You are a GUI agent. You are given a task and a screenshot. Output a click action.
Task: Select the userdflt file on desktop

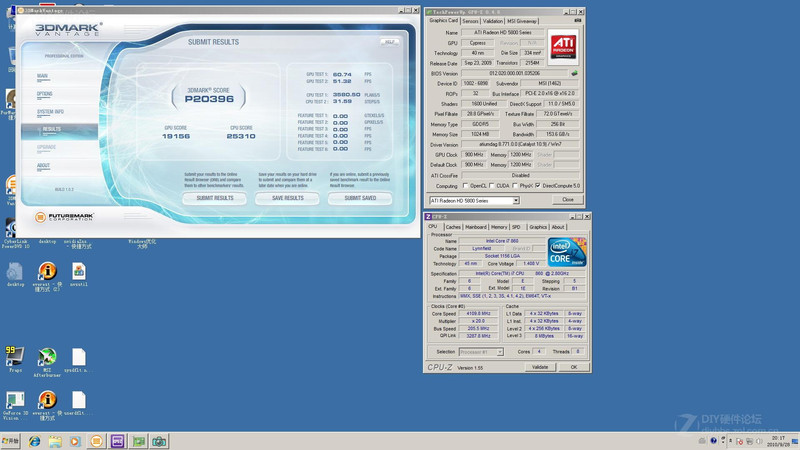pos(79,401)
